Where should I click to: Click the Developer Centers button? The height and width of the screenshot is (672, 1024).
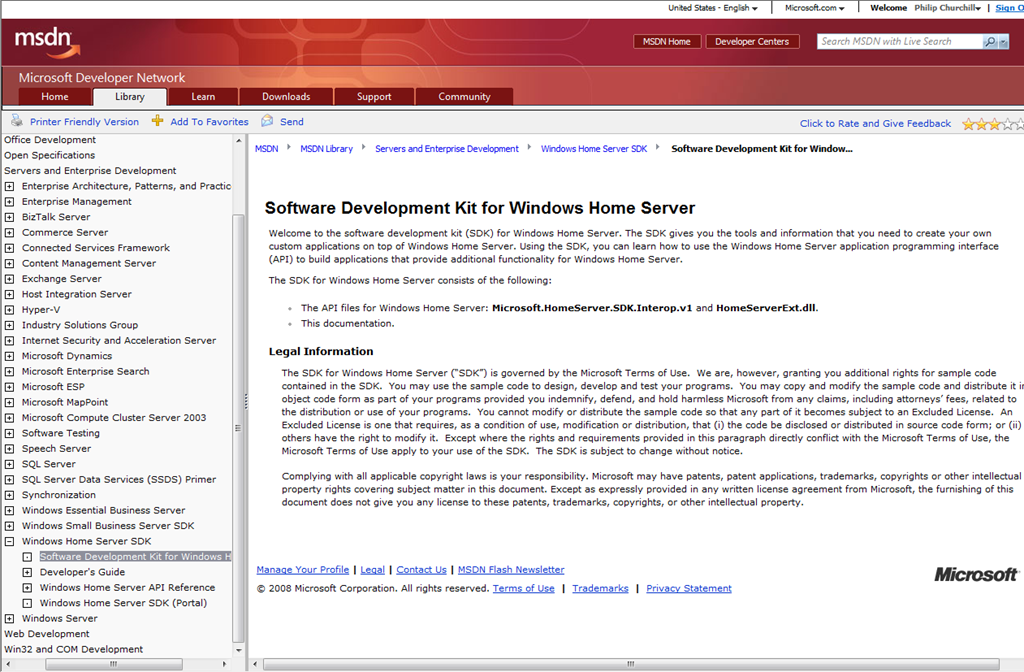(752, 42)
